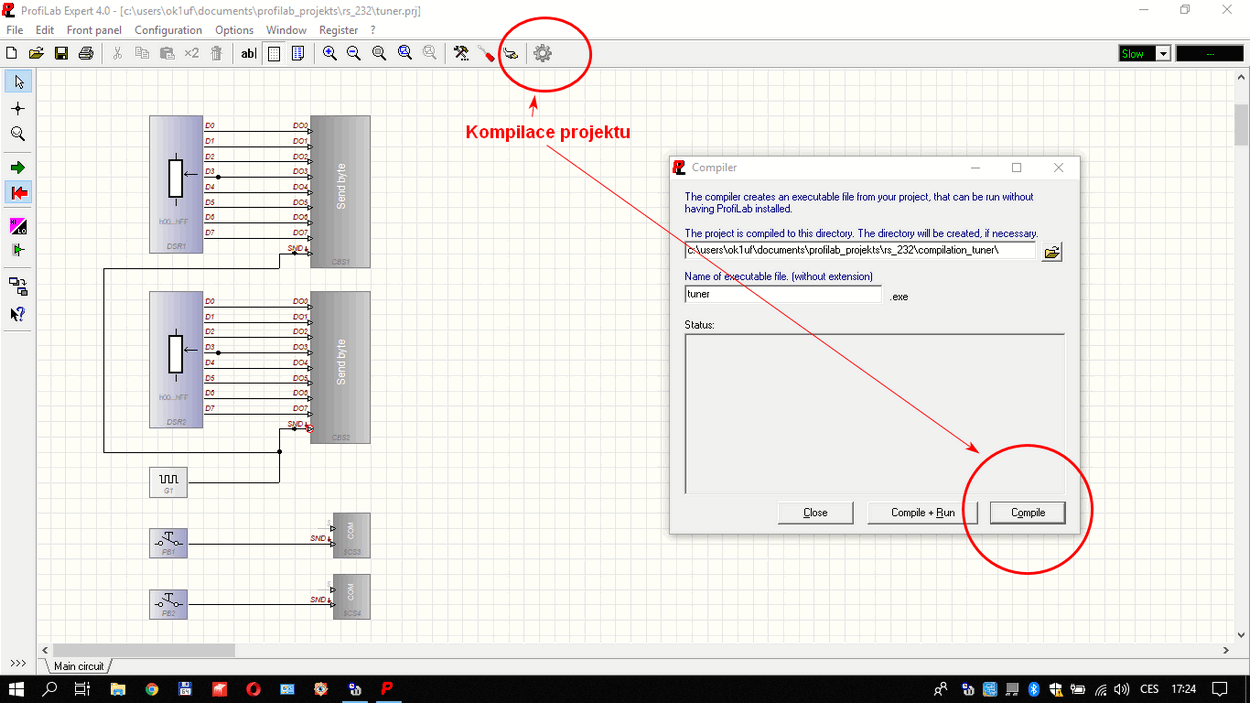Click the executable file name field

[x=782, y=295]
